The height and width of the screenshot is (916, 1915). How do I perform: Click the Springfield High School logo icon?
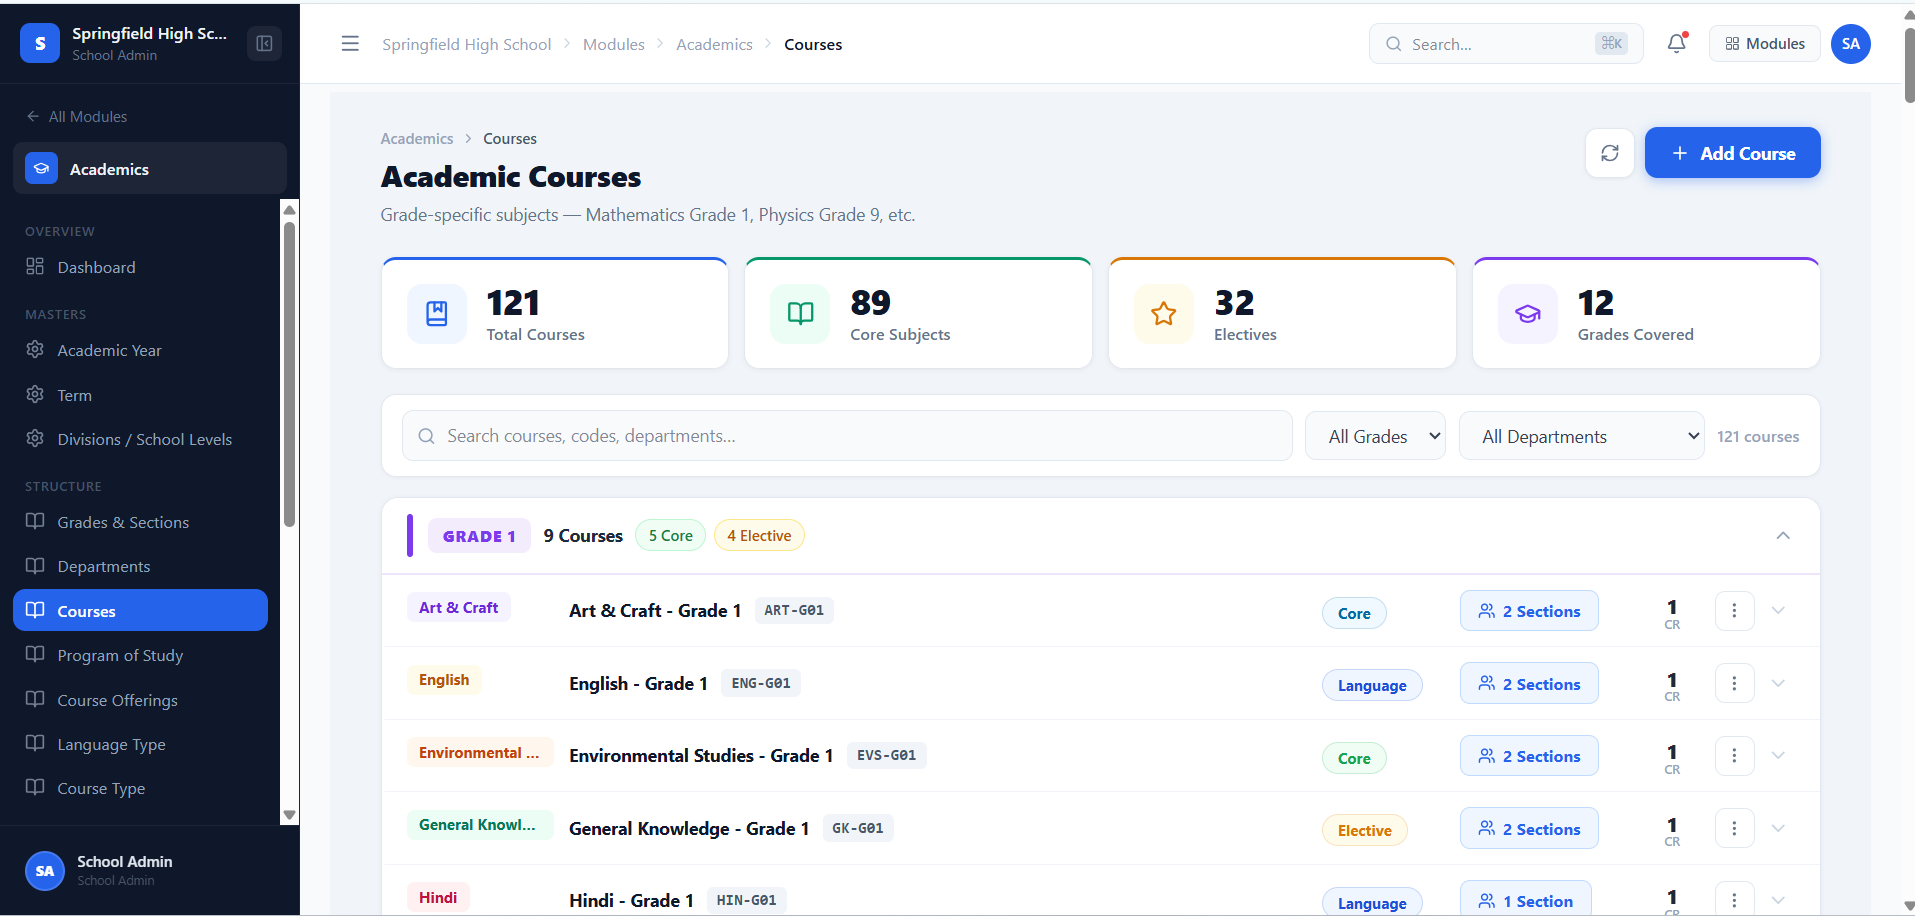pyautogui.click(x=40, y=44)
